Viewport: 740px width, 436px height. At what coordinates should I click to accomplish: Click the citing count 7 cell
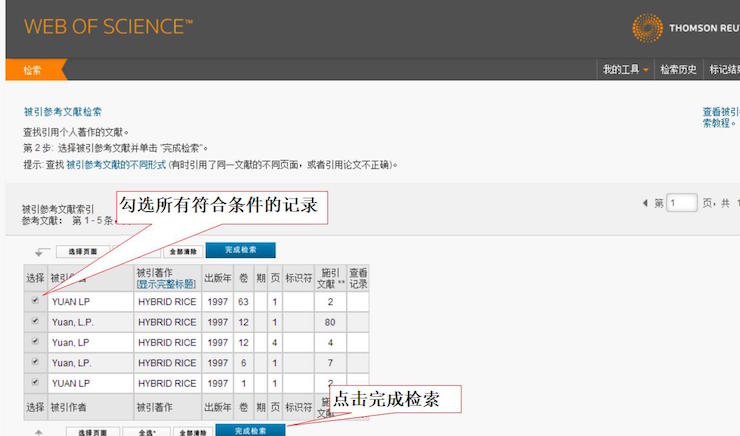330,363
